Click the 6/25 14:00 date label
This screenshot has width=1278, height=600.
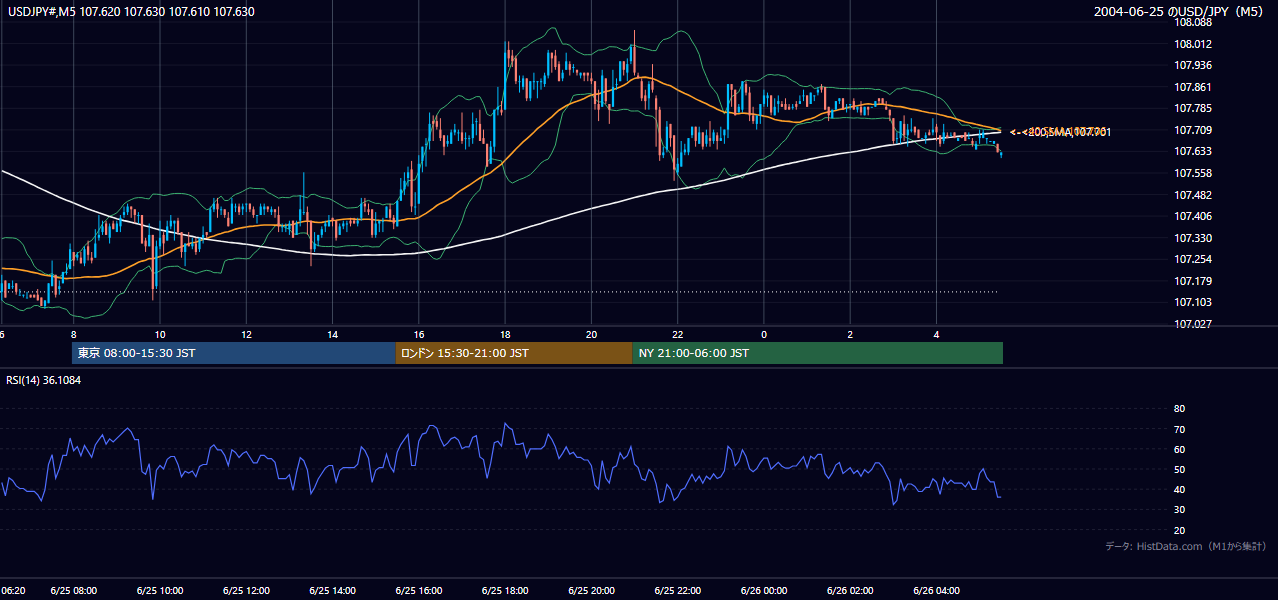[333, 591]
